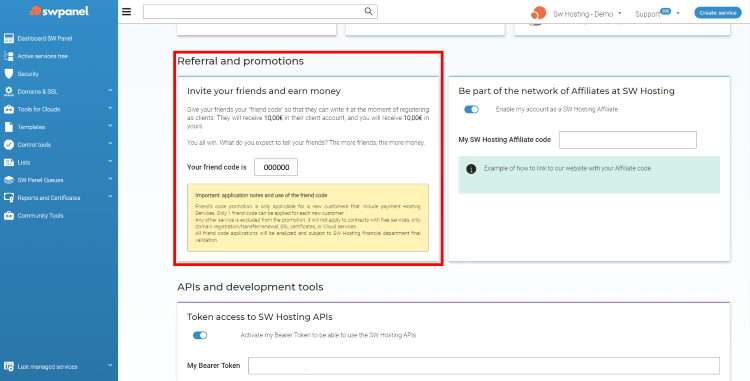Go to Security menu item
The image size is (750, 381).
pos(28,74)
